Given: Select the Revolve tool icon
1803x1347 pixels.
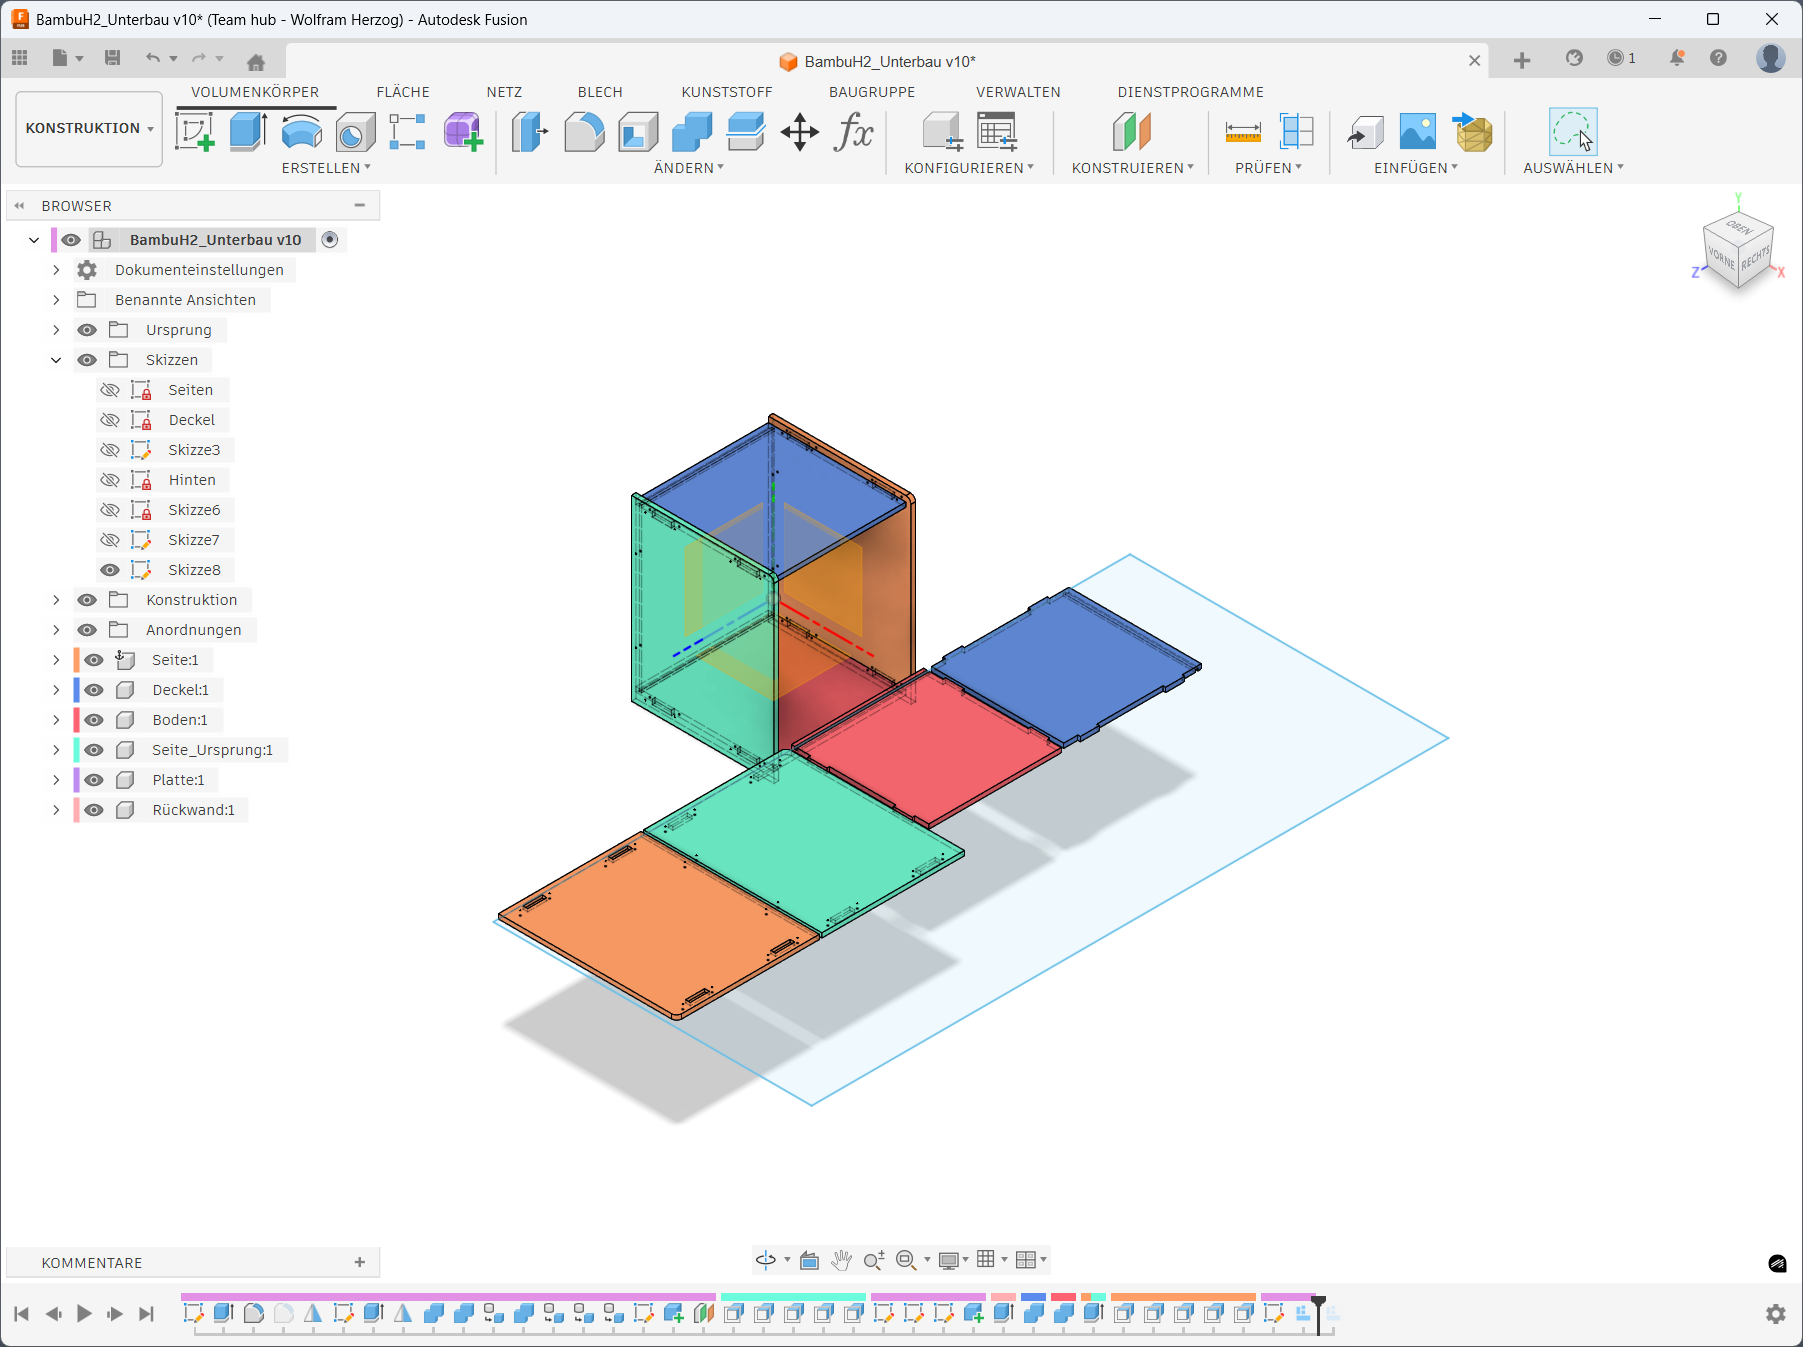Looking at the screenshot, I should pos(301,132).
